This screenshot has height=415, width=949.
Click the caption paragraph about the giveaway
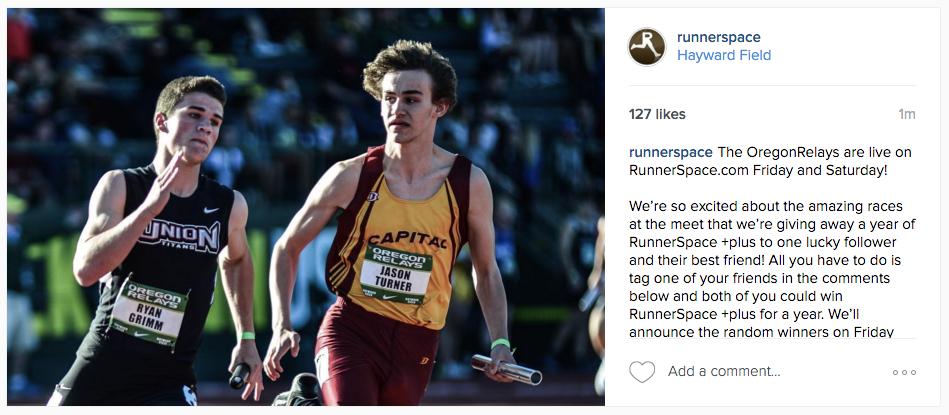point(771,268)
